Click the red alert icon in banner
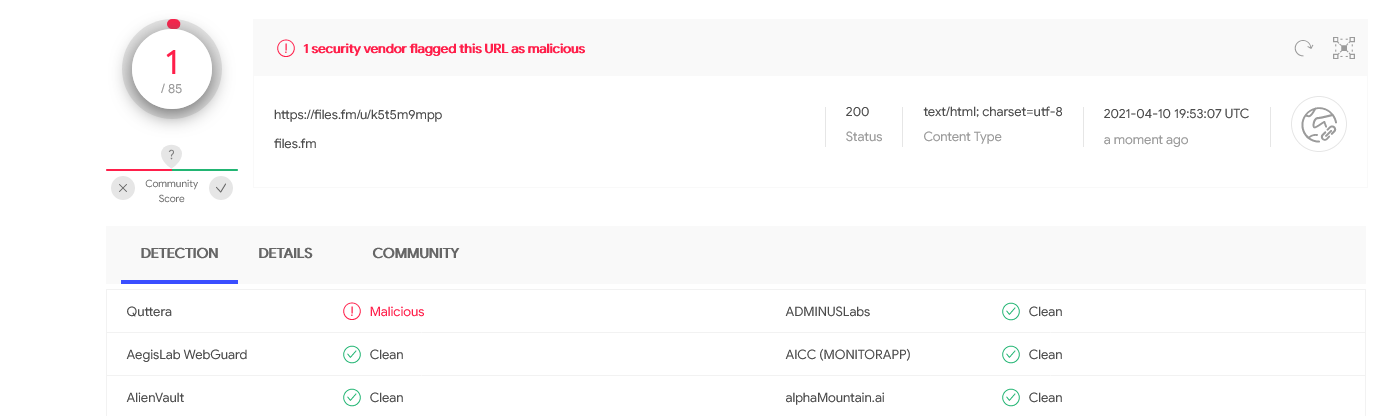 [x=286, y=48]
